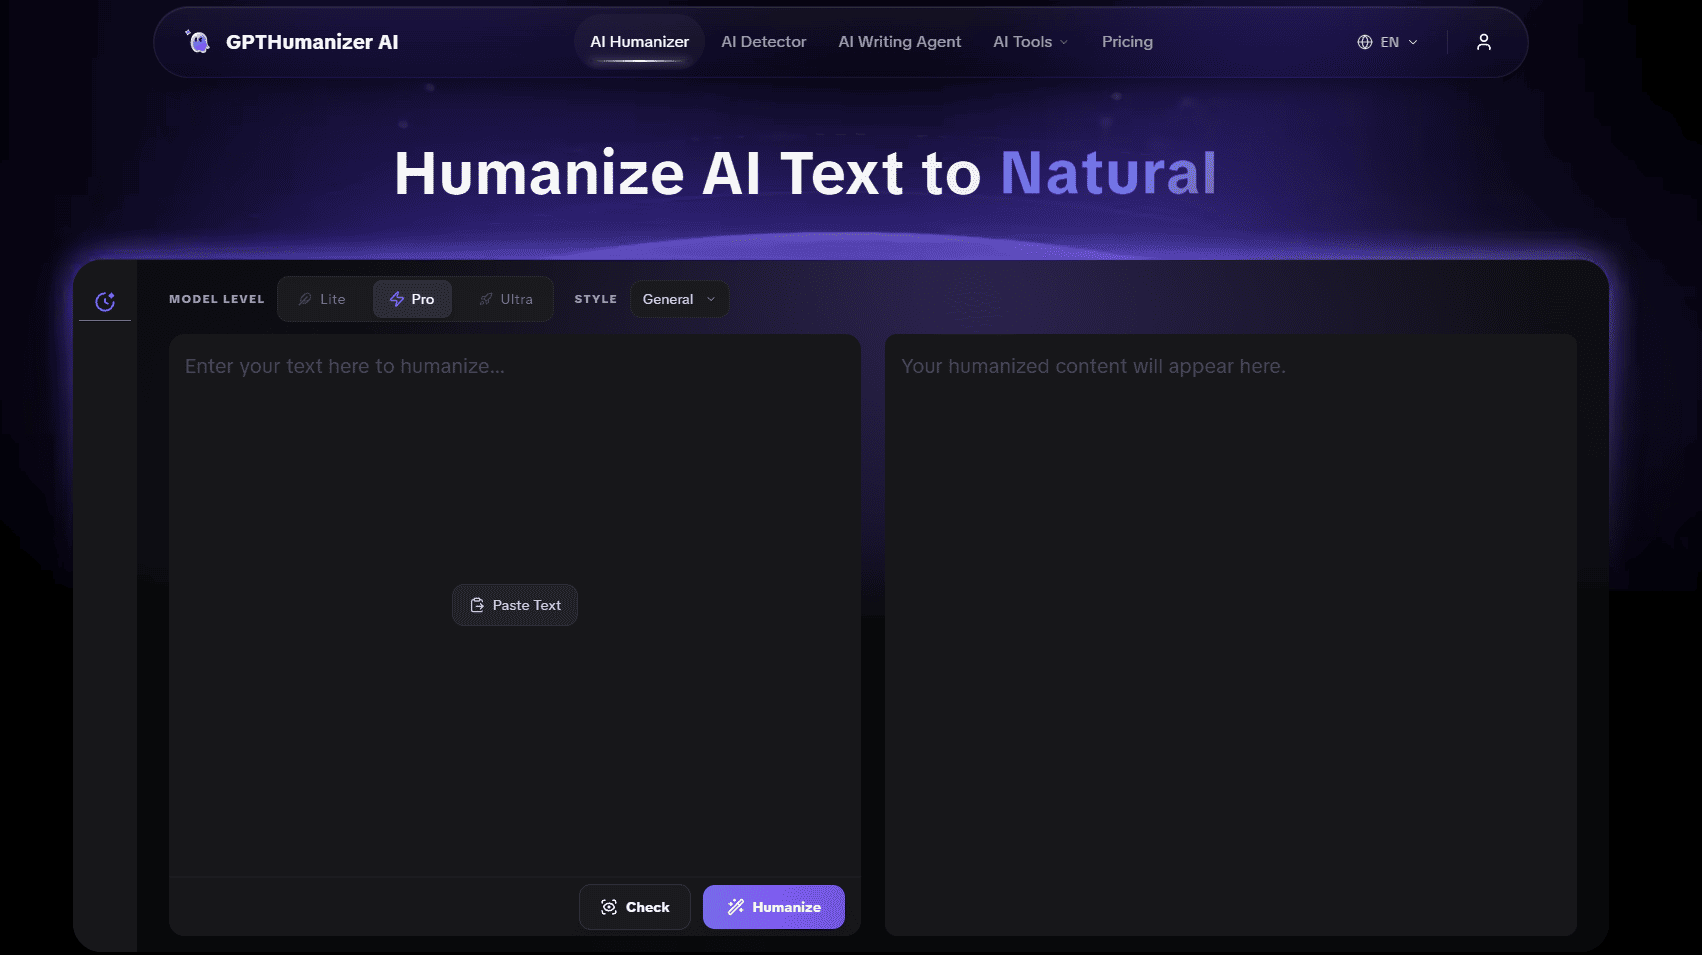Select the Lite model level
The height and width of the screenshot is (955, 1702).
pyautogui.click(x=322, y=299)
